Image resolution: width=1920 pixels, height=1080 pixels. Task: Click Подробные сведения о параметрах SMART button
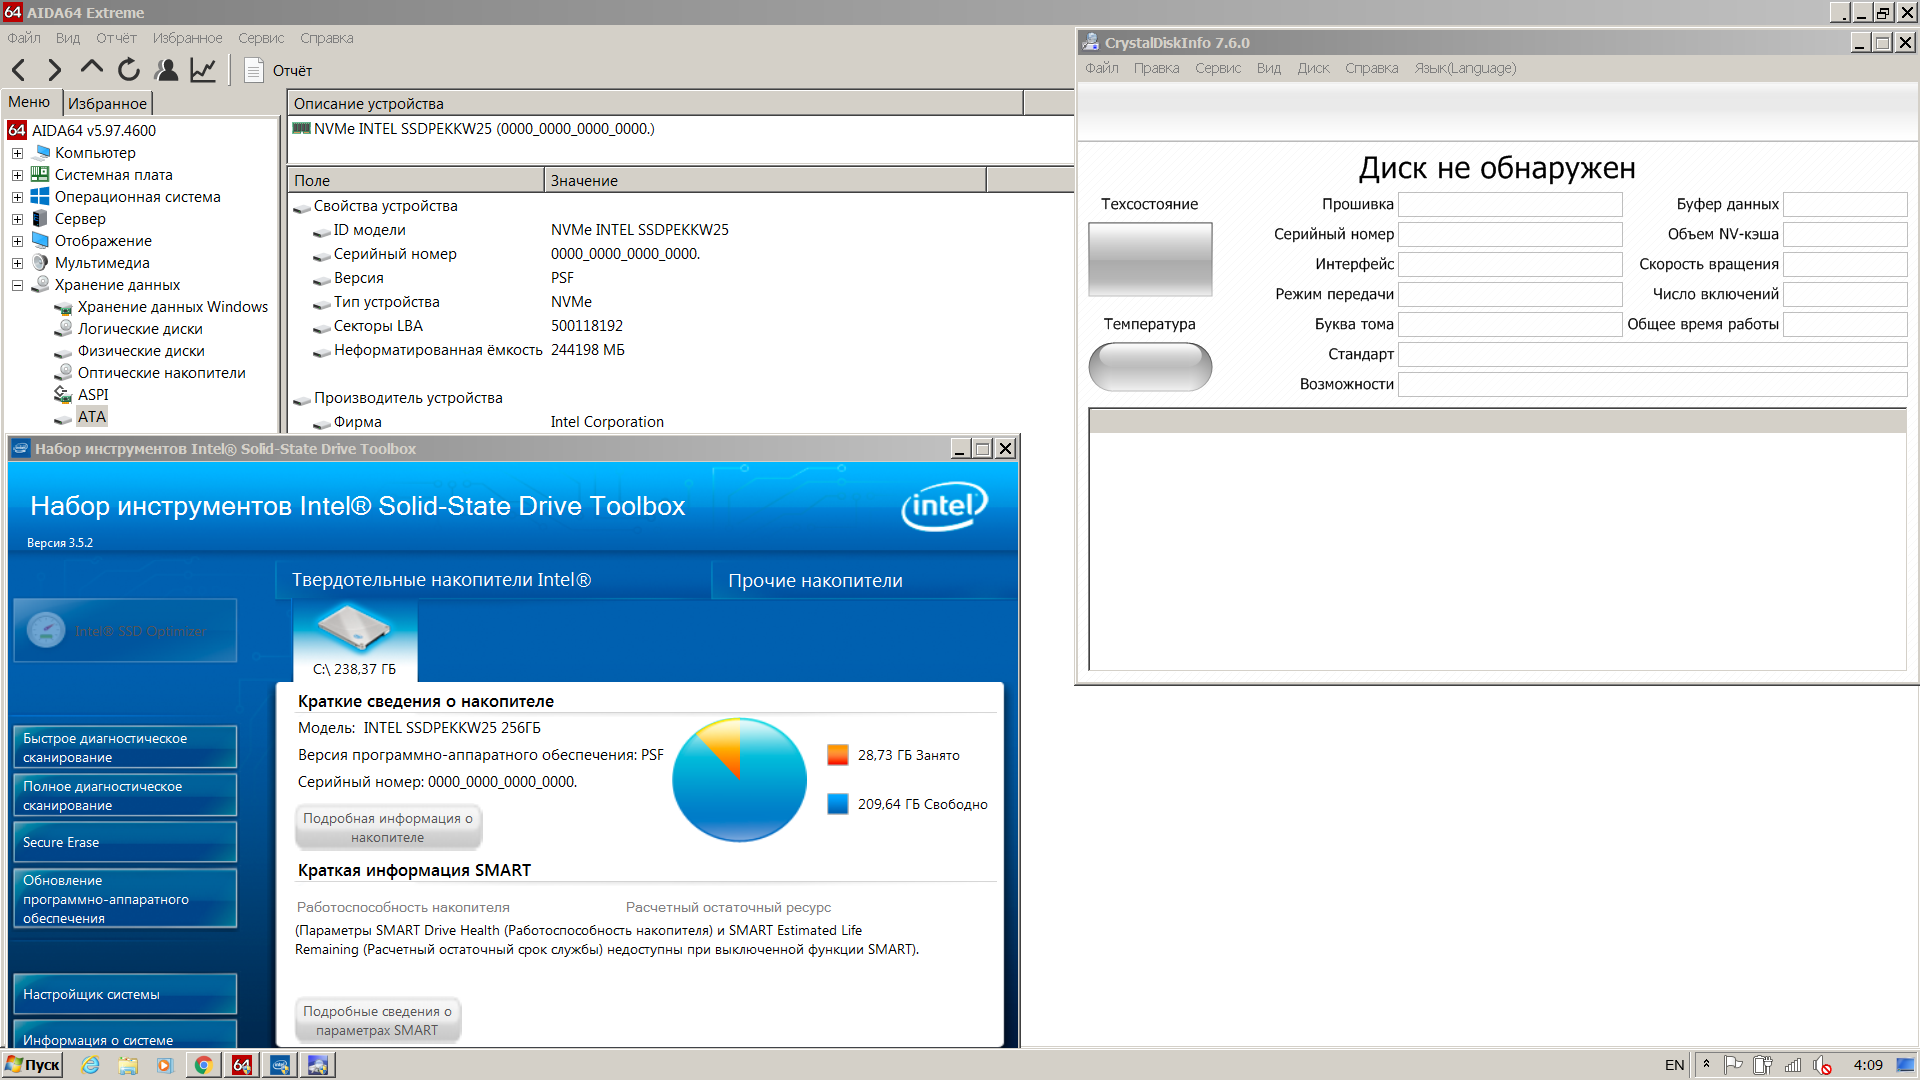pos(377,1020)
